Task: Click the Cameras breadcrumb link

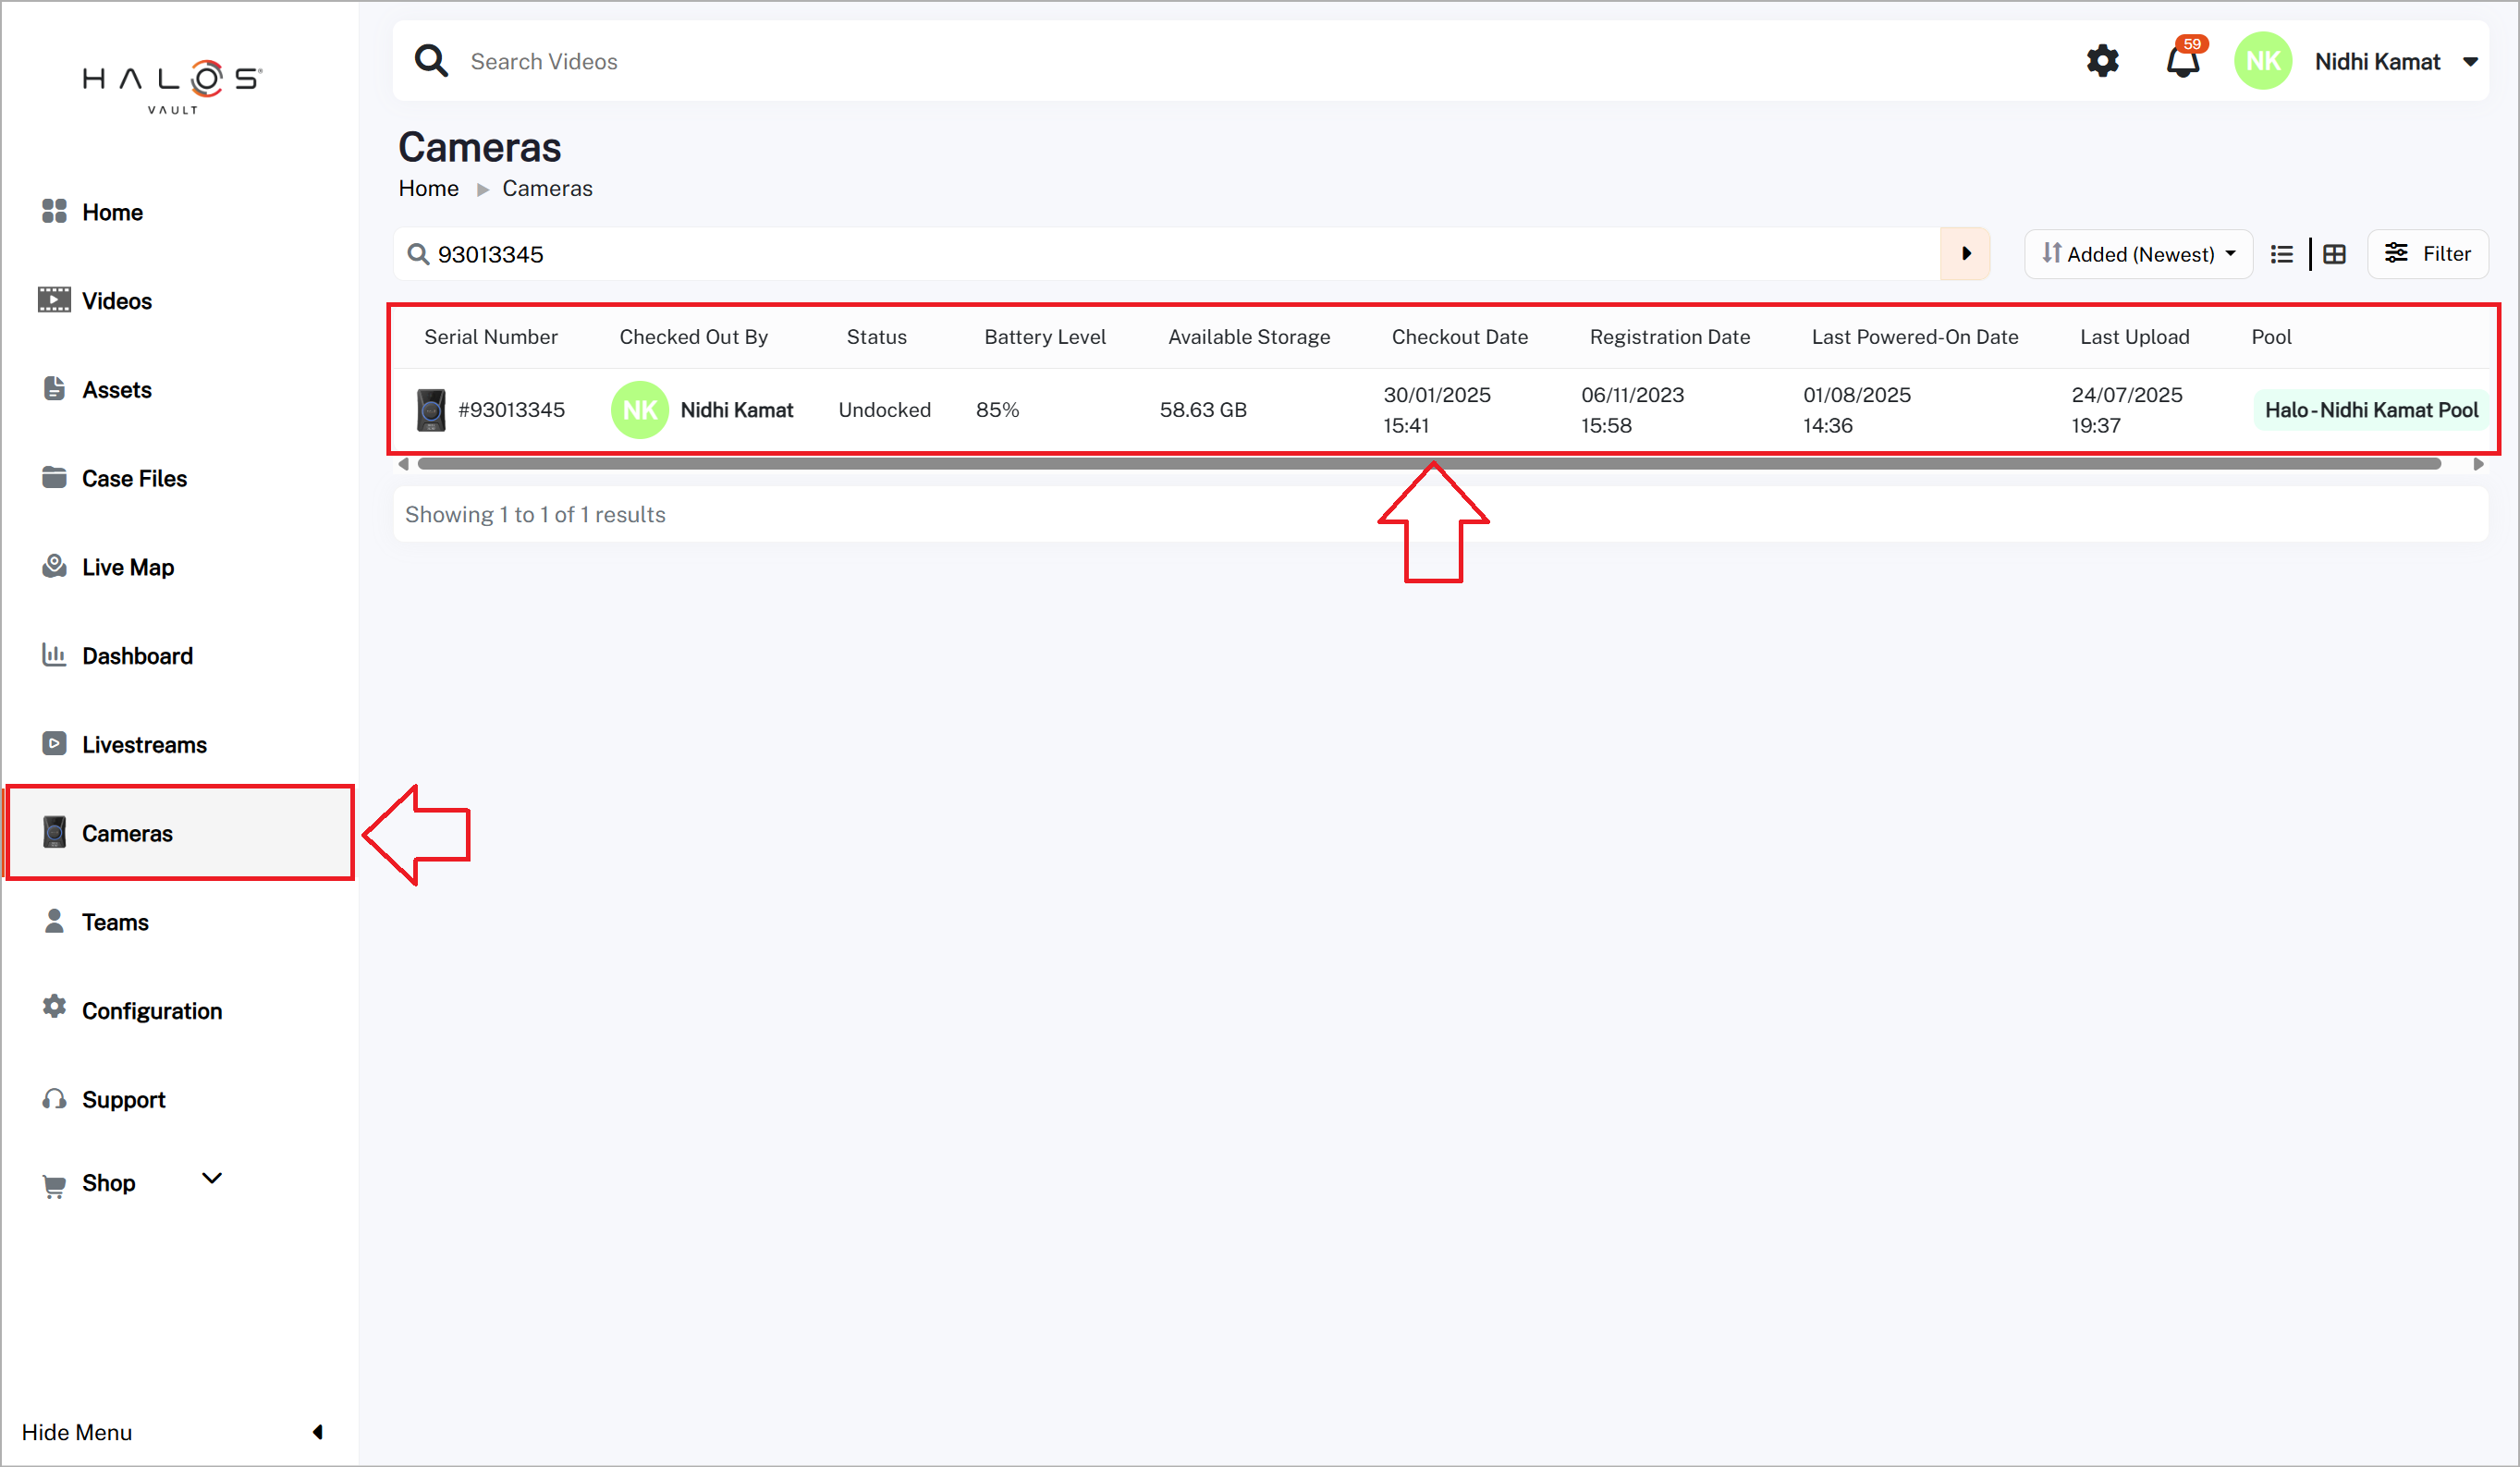Action: pyautogui.click(x=547, y=188)
